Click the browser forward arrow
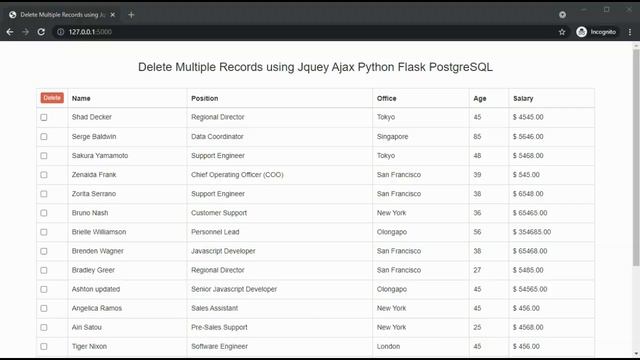 click(25, 32)
